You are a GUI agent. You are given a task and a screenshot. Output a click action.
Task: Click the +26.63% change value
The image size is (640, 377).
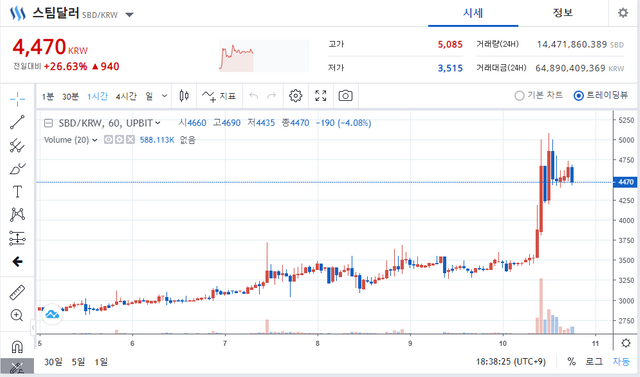coord(65,67)
